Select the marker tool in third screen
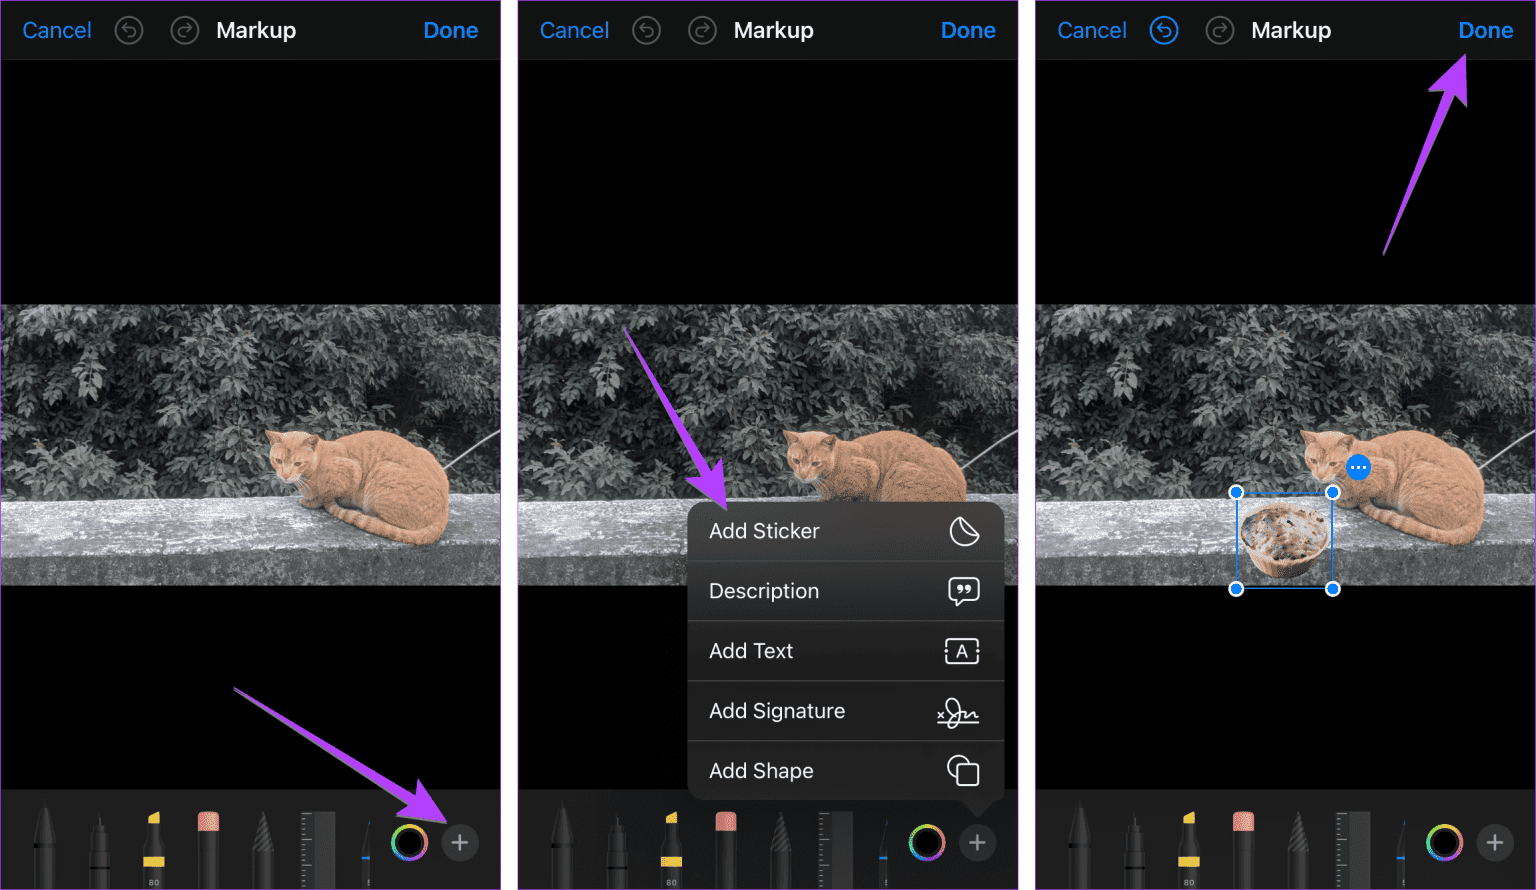Viewport: 1536px width, 890px height. (x=1134, y=852)
